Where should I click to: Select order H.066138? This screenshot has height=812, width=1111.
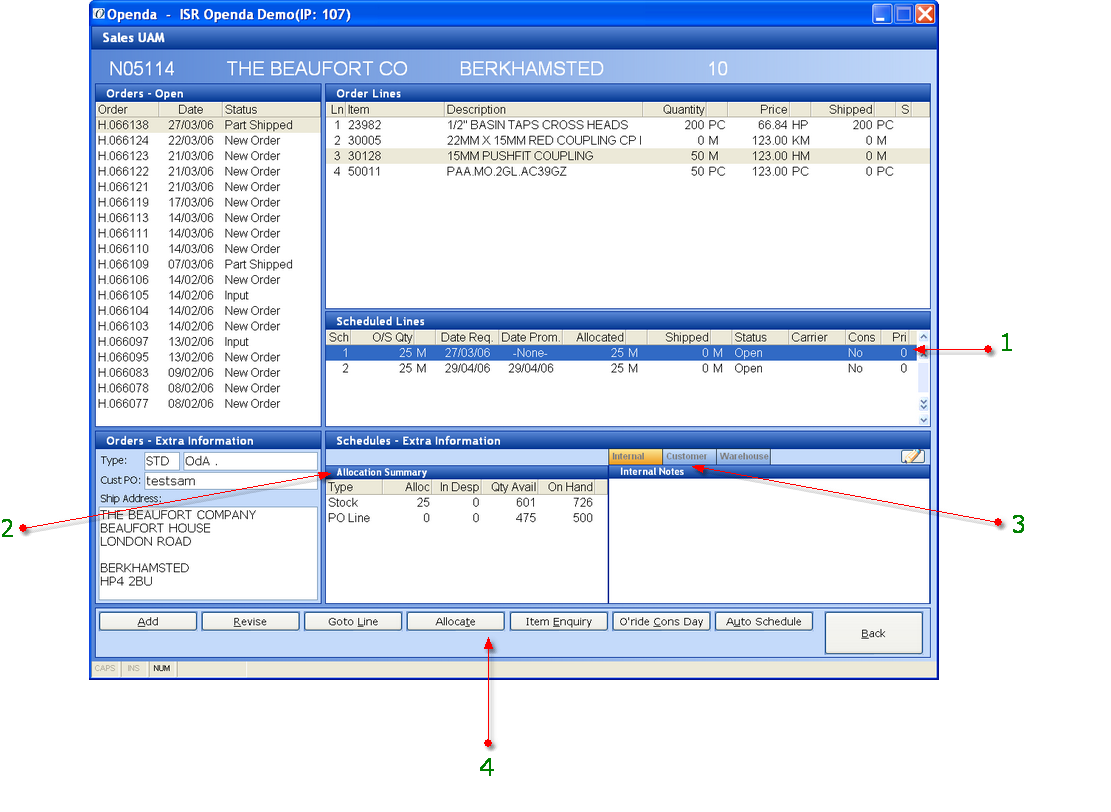(x=208, y=125)
